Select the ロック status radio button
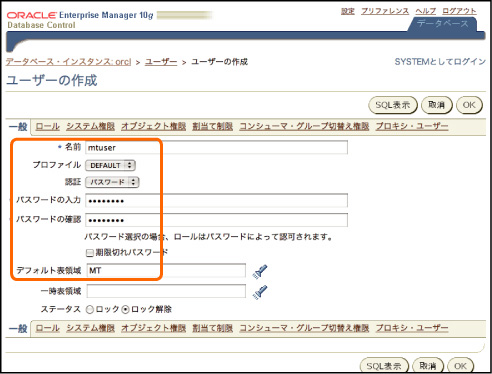The width and height of the screenshot is (492, 374). point(90,309)
